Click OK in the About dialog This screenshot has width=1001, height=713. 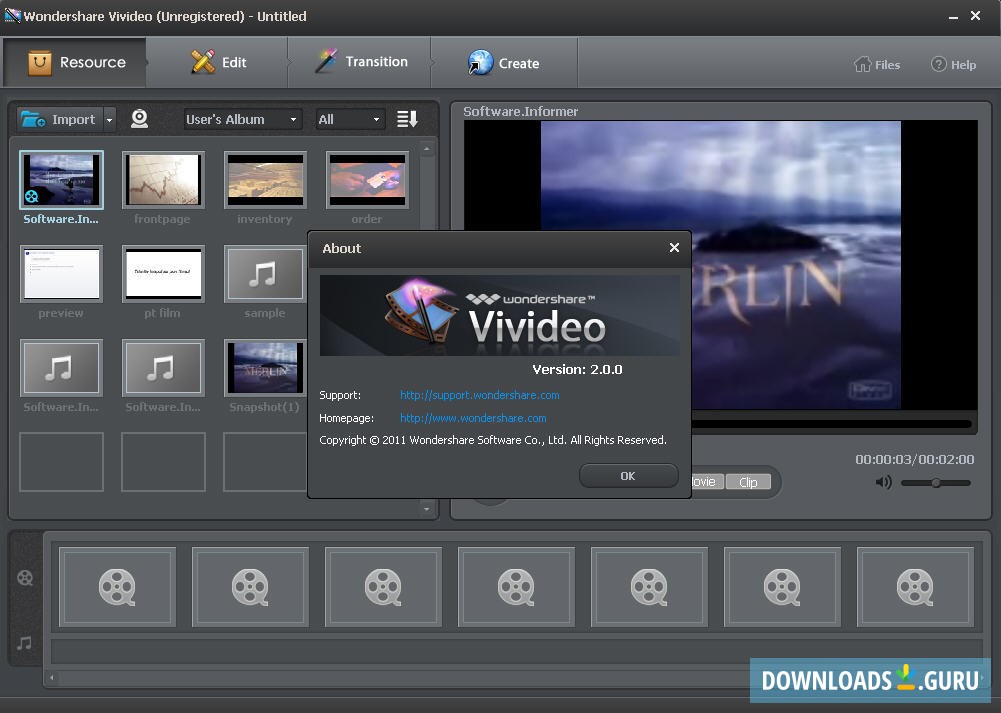(628, 475)
